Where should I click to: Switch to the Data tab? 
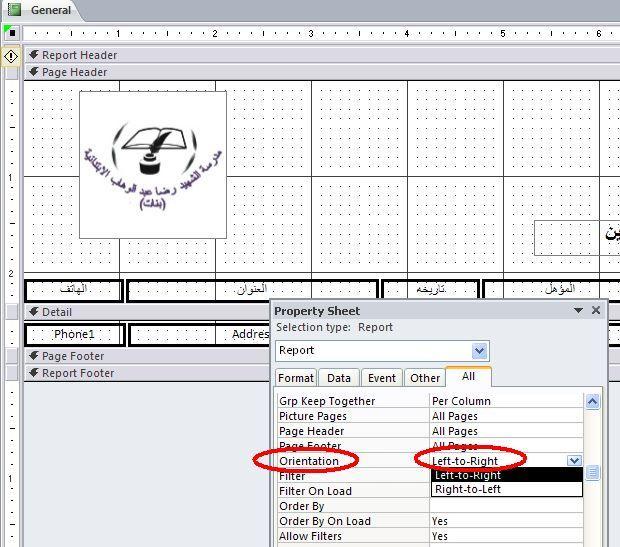[339, 378]
